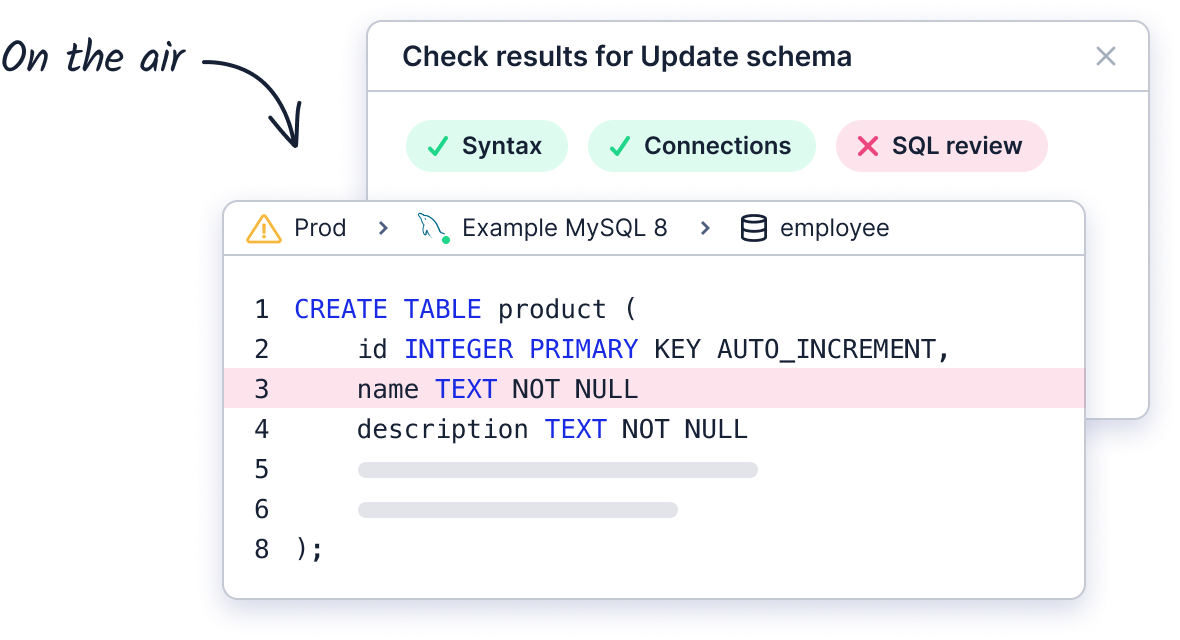Open the Example MySQL 8 instance link
The image size is (1180, 640).
564,228
